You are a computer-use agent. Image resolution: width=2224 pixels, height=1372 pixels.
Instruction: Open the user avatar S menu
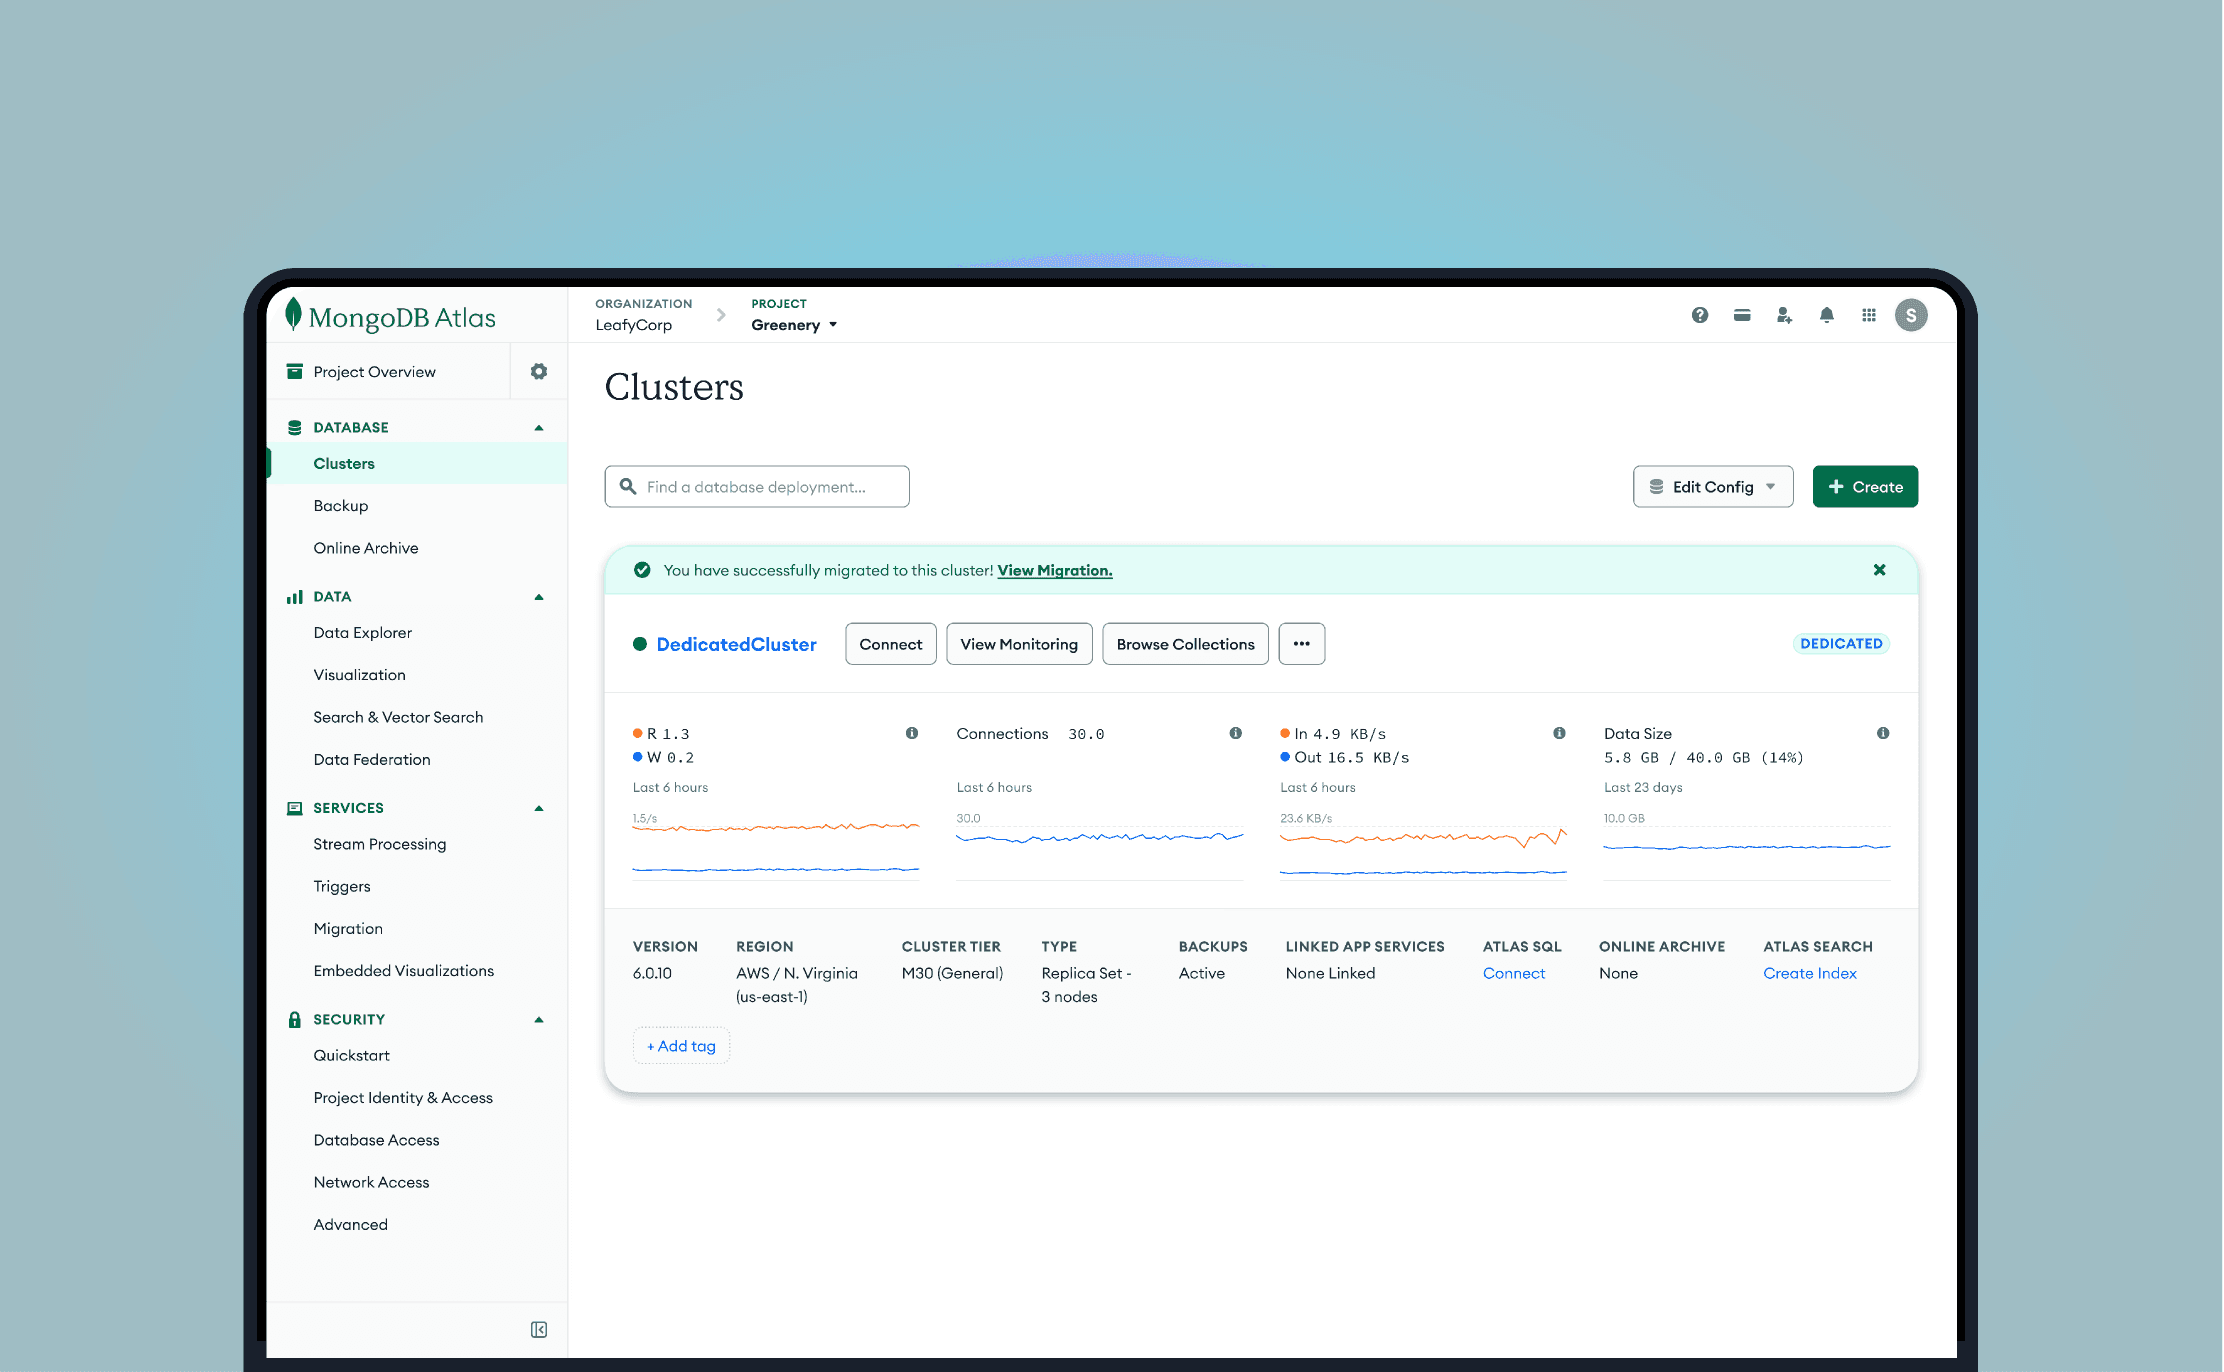click(1910, 315)
